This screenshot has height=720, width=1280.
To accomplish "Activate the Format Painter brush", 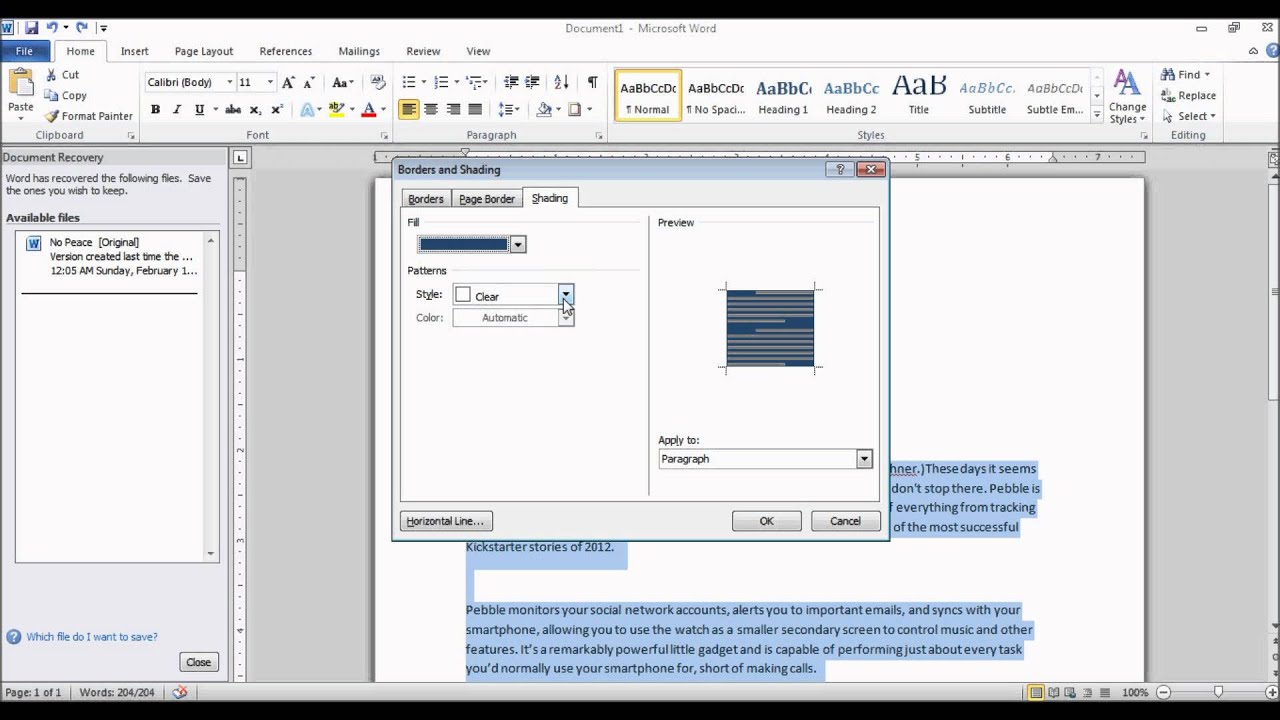I will tap(89, 116).
